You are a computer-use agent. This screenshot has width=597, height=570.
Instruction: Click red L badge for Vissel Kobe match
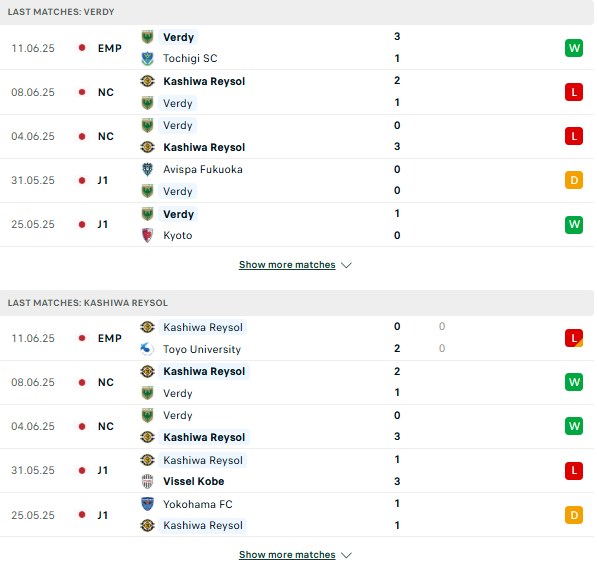coord(574,471)
